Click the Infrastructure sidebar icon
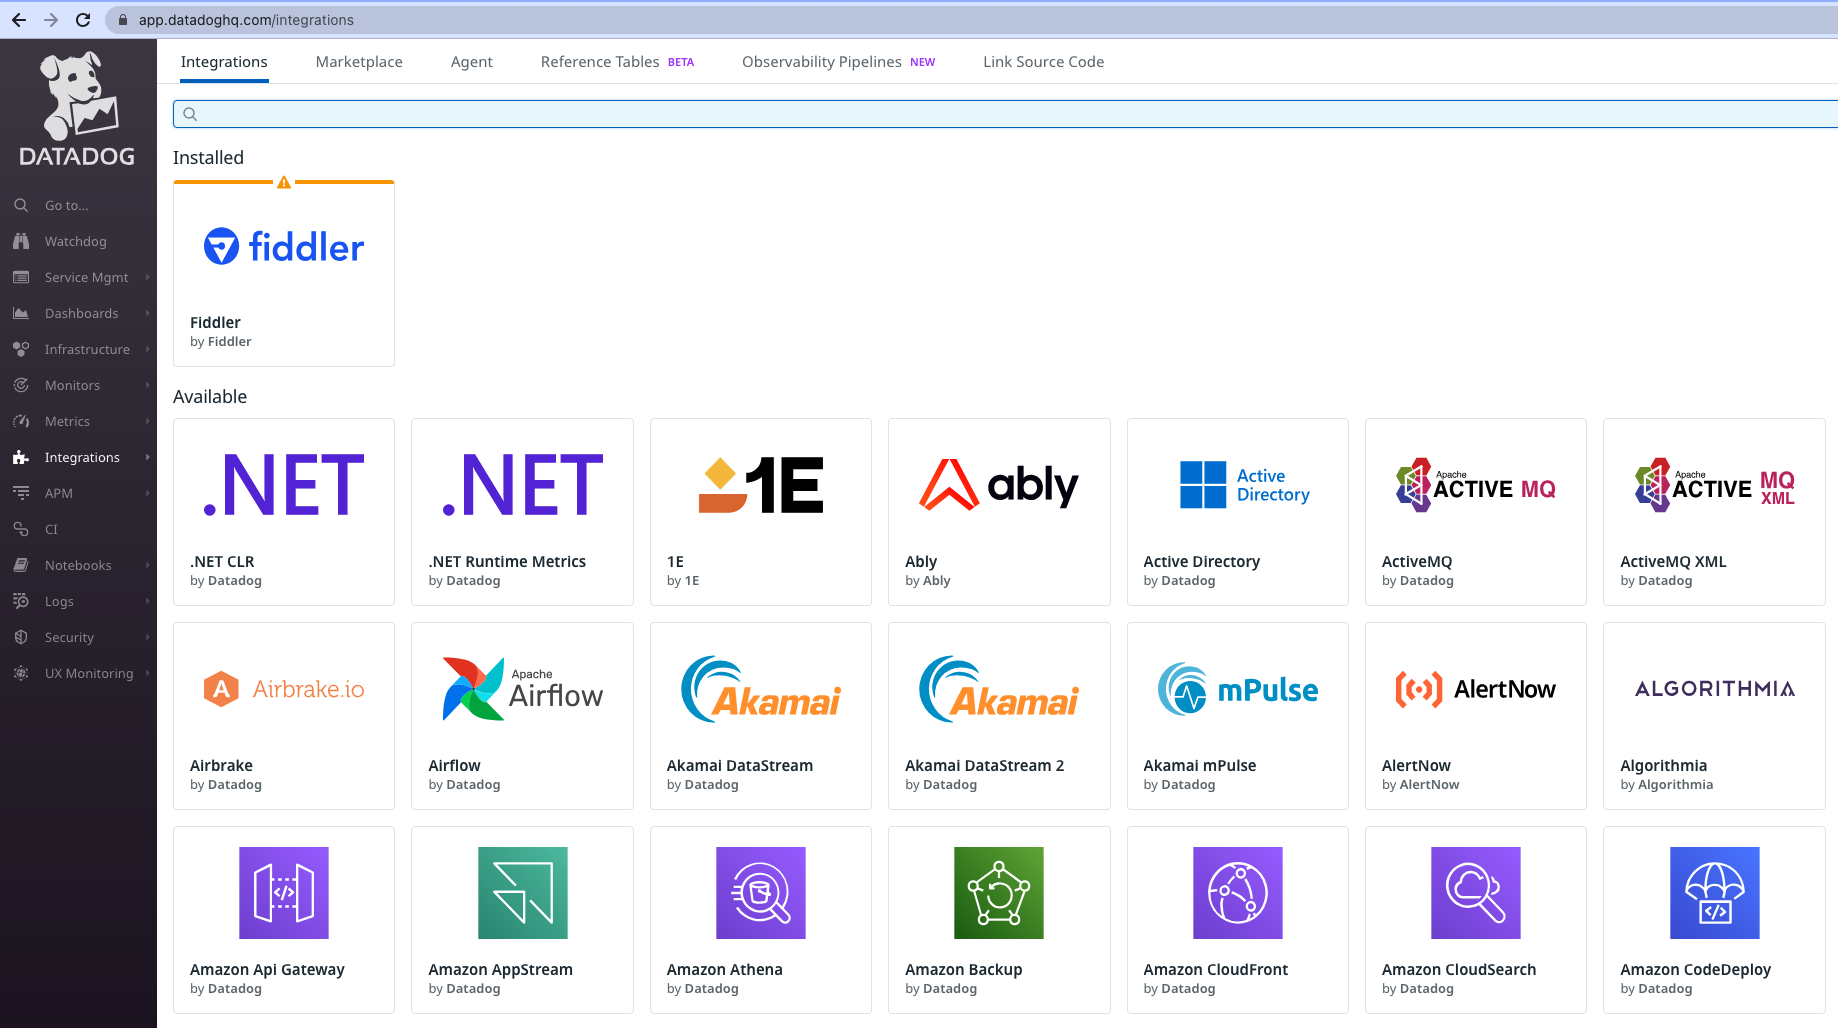 [x=21, y=349]
